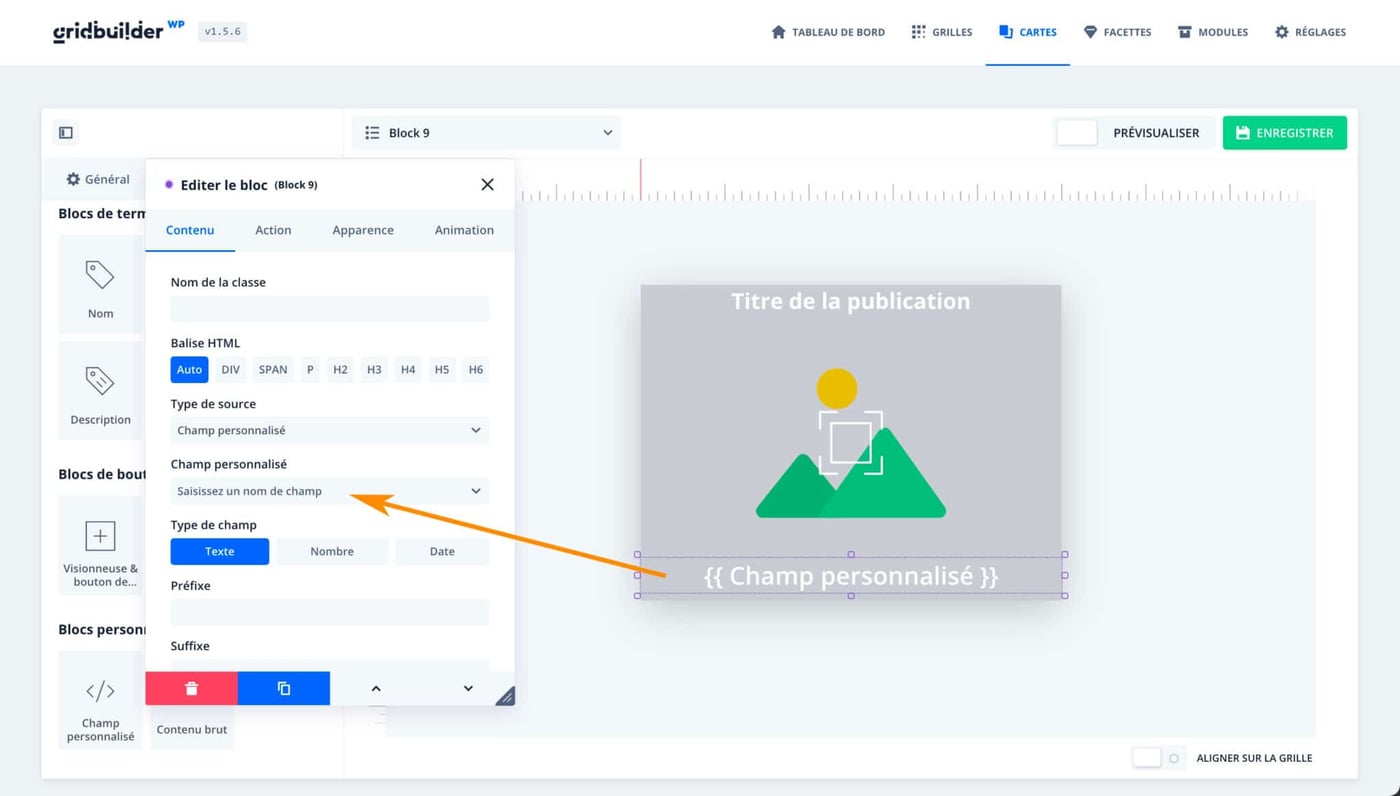The image size is (1400, 796).
Task: Click the Enregistrer button
Action: [1284, 132]
